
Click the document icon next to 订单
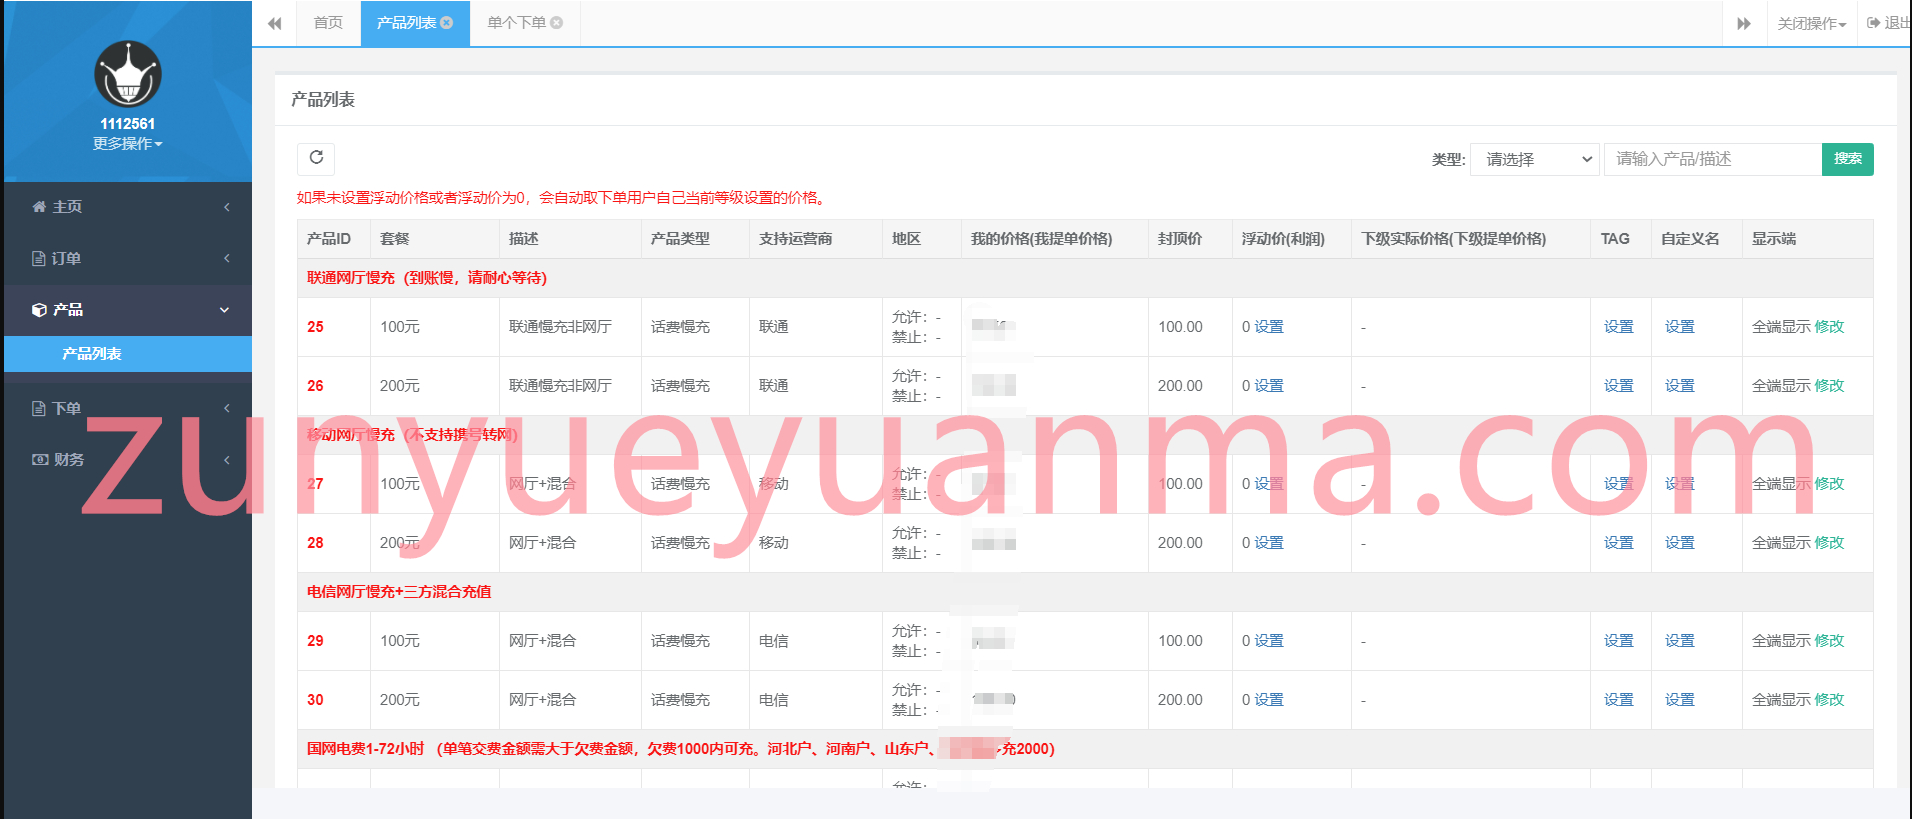[39, 258]
